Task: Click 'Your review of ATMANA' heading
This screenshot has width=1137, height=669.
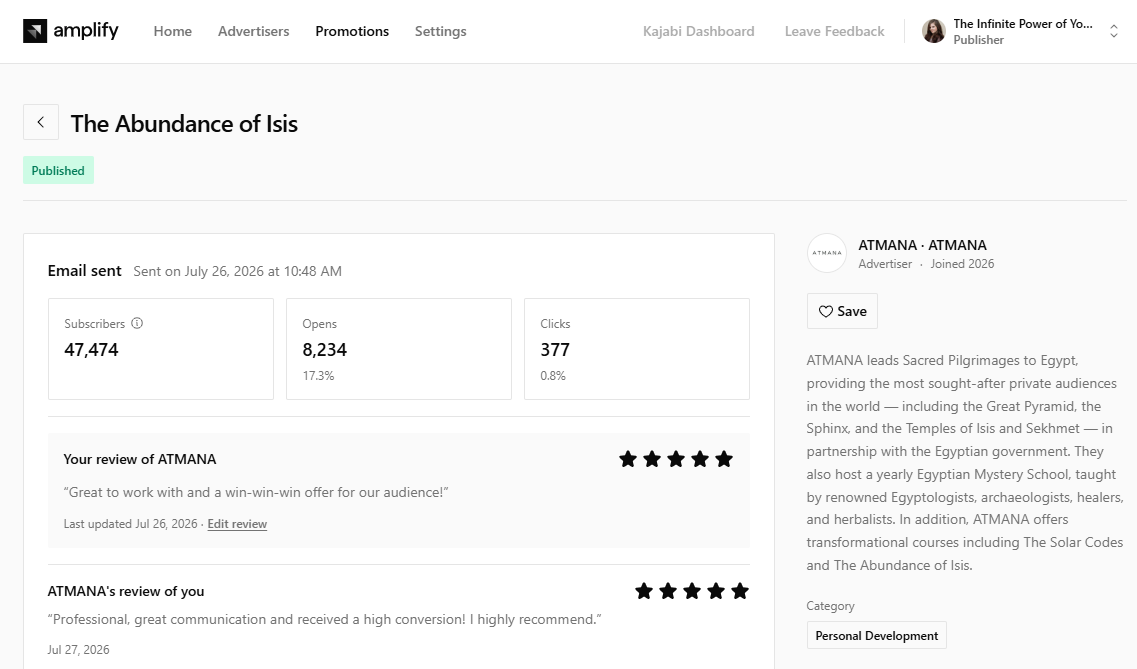Action: coord(140,459)
